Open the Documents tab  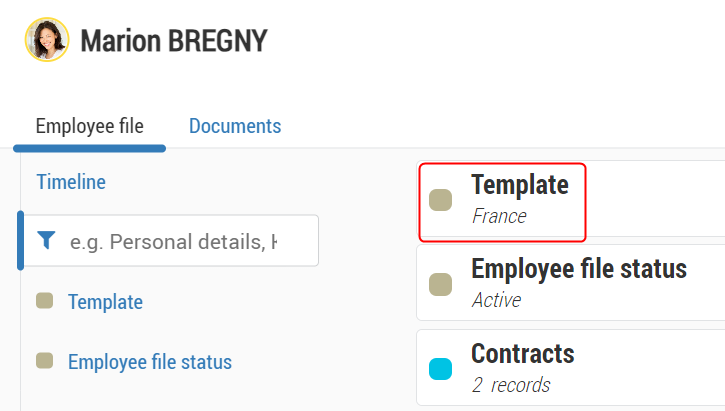pyautogui.click(x=235, y=126)
